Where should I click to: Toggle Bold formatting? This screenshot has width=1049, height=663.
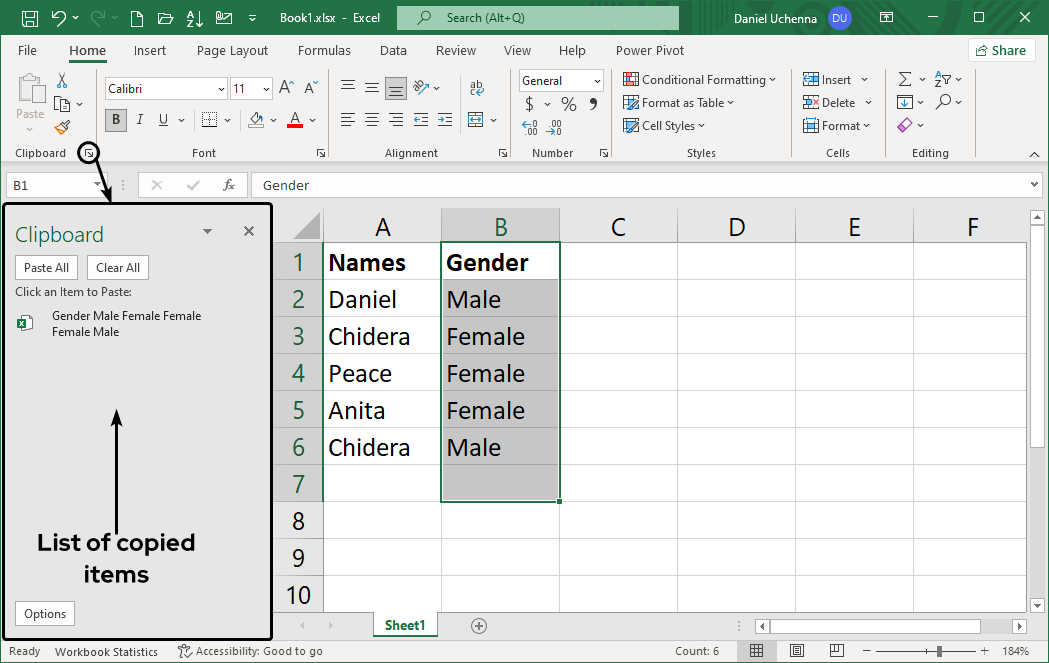(x=116, y=120)
